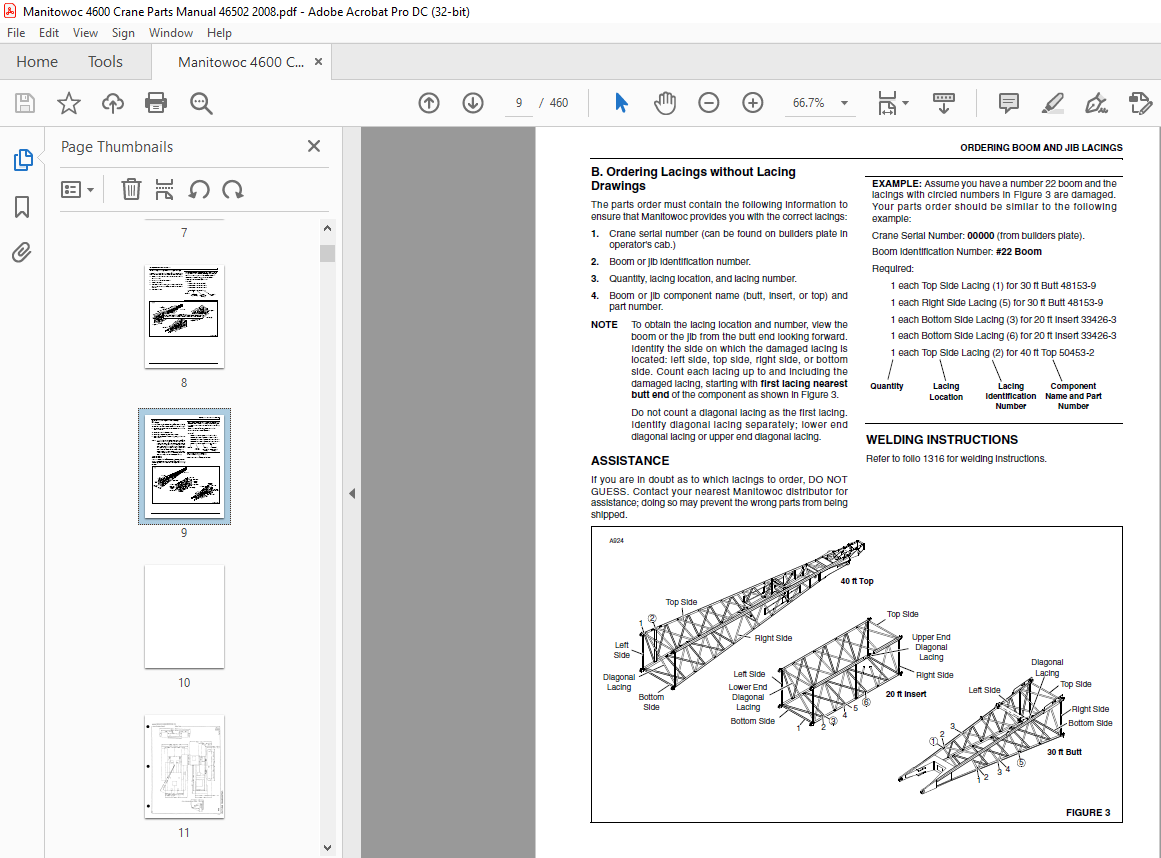Open the thumbnails options dropdown
This screenshot has width=1161, height=858.
click(77, 190)
